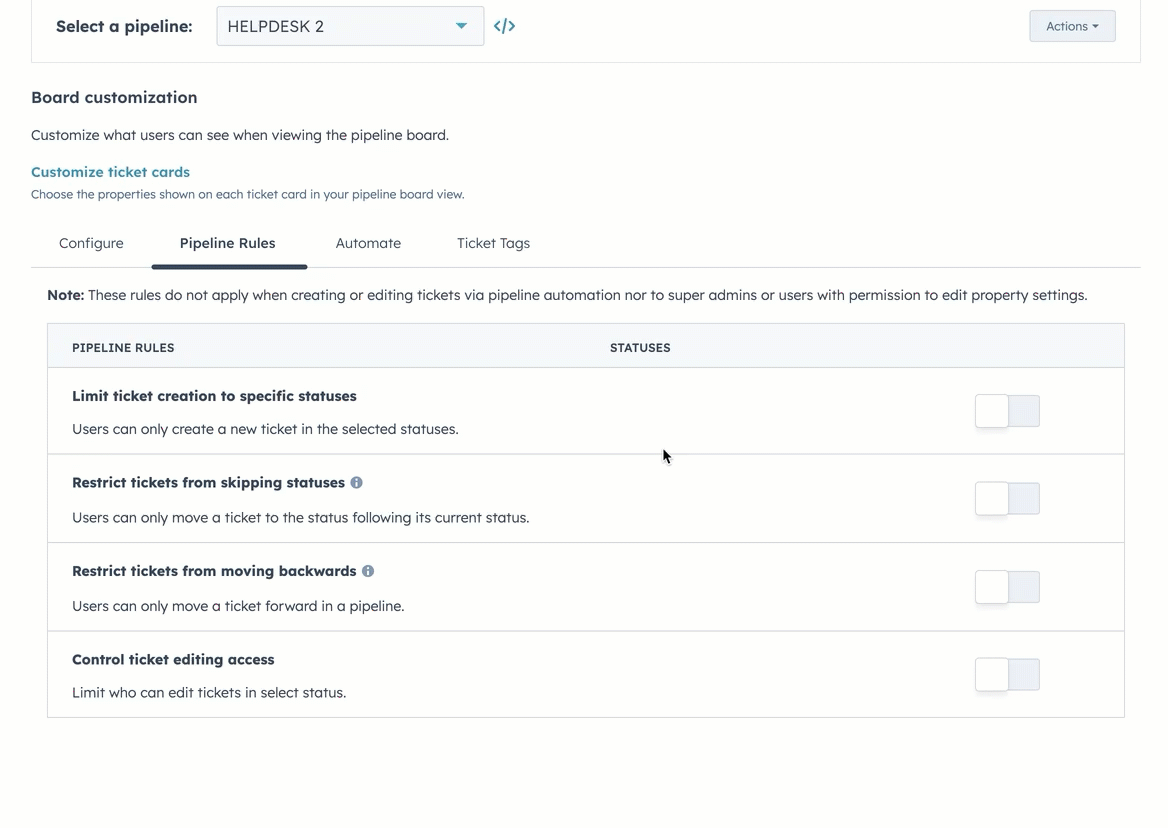1168x828 pixels.
Task: Switch to the Automate tab
Action: tap(368, 243)
